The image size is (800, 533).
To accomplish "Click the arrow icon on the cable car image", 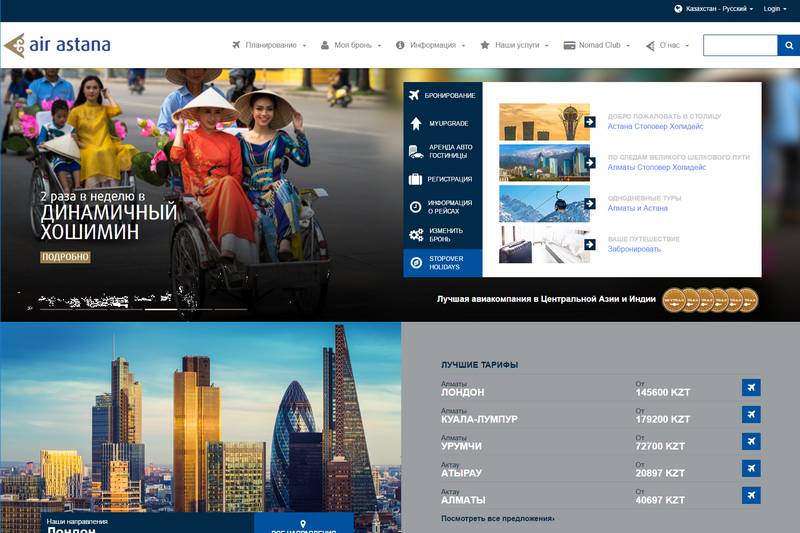I will click(x=590, y=204).
